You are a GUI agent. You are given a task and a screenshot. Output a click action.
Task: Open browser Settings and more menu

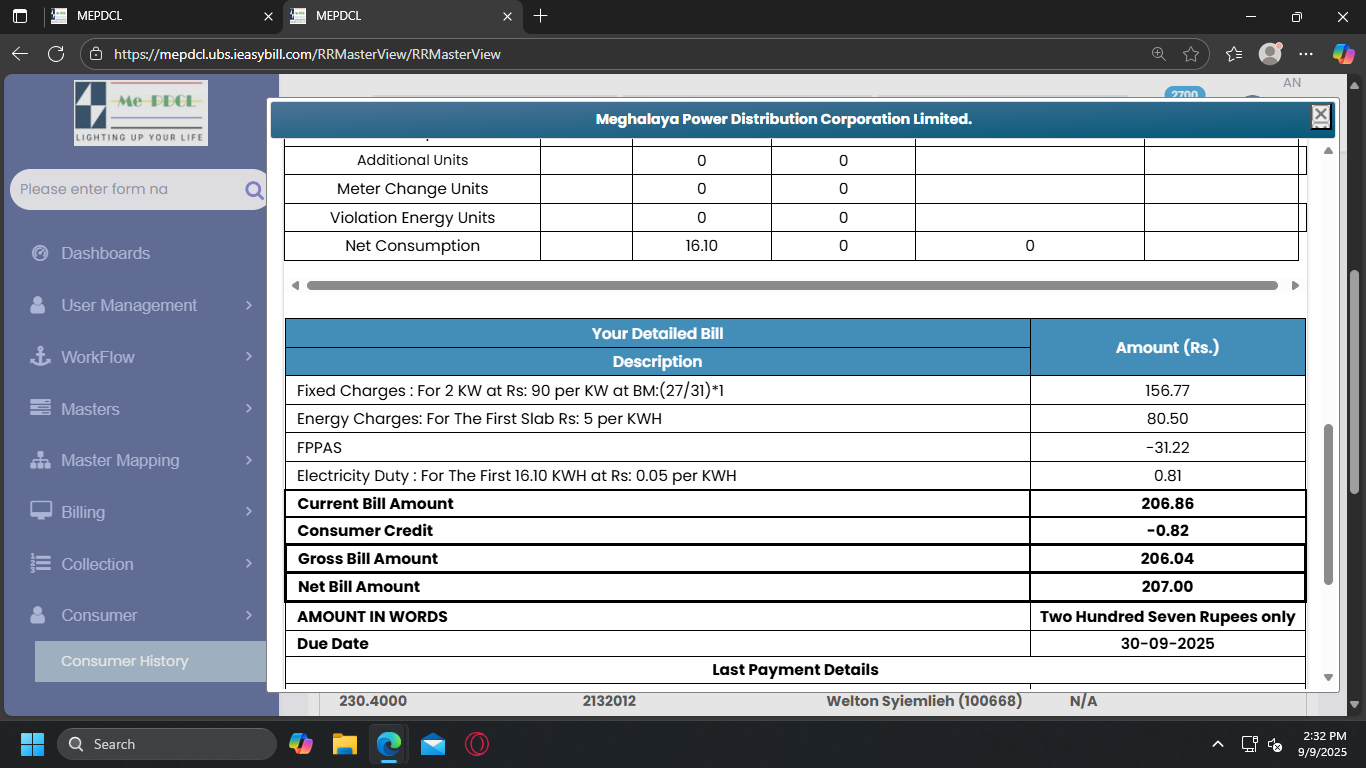[1306, 54]
